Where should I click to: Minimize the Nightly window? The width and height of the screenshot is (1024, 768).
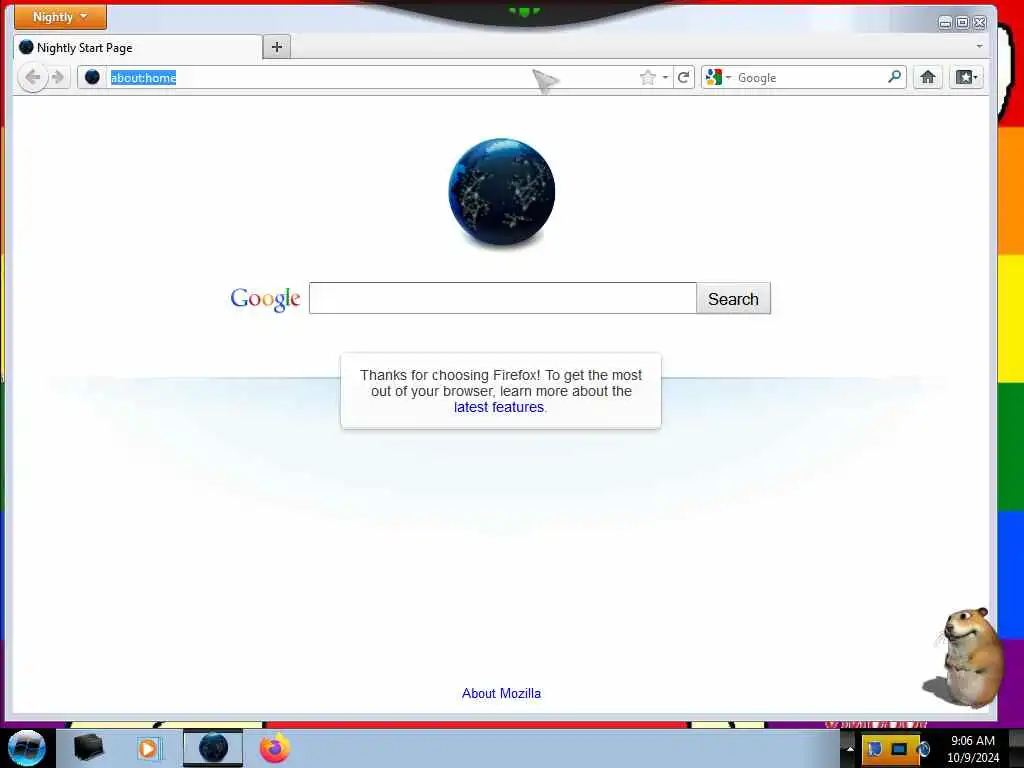click(x=944, y=23)
